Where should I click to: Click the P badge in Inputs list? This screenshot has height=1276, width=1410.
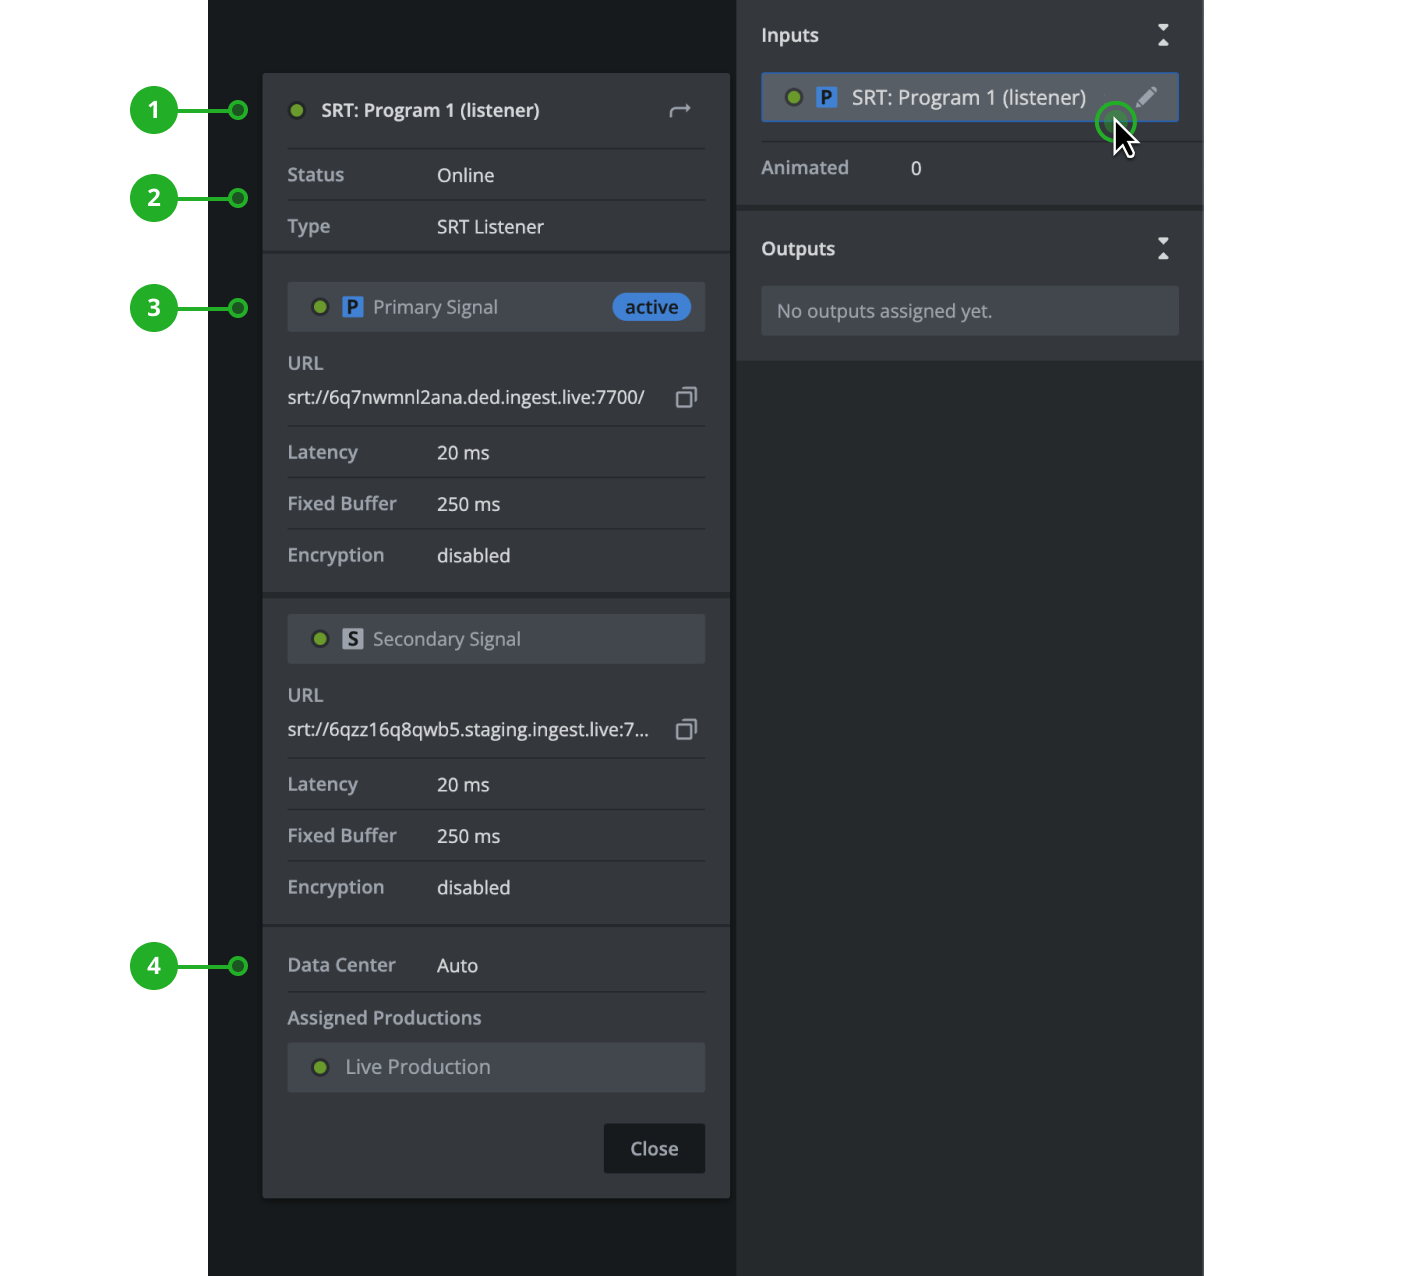tap(826, 97)
